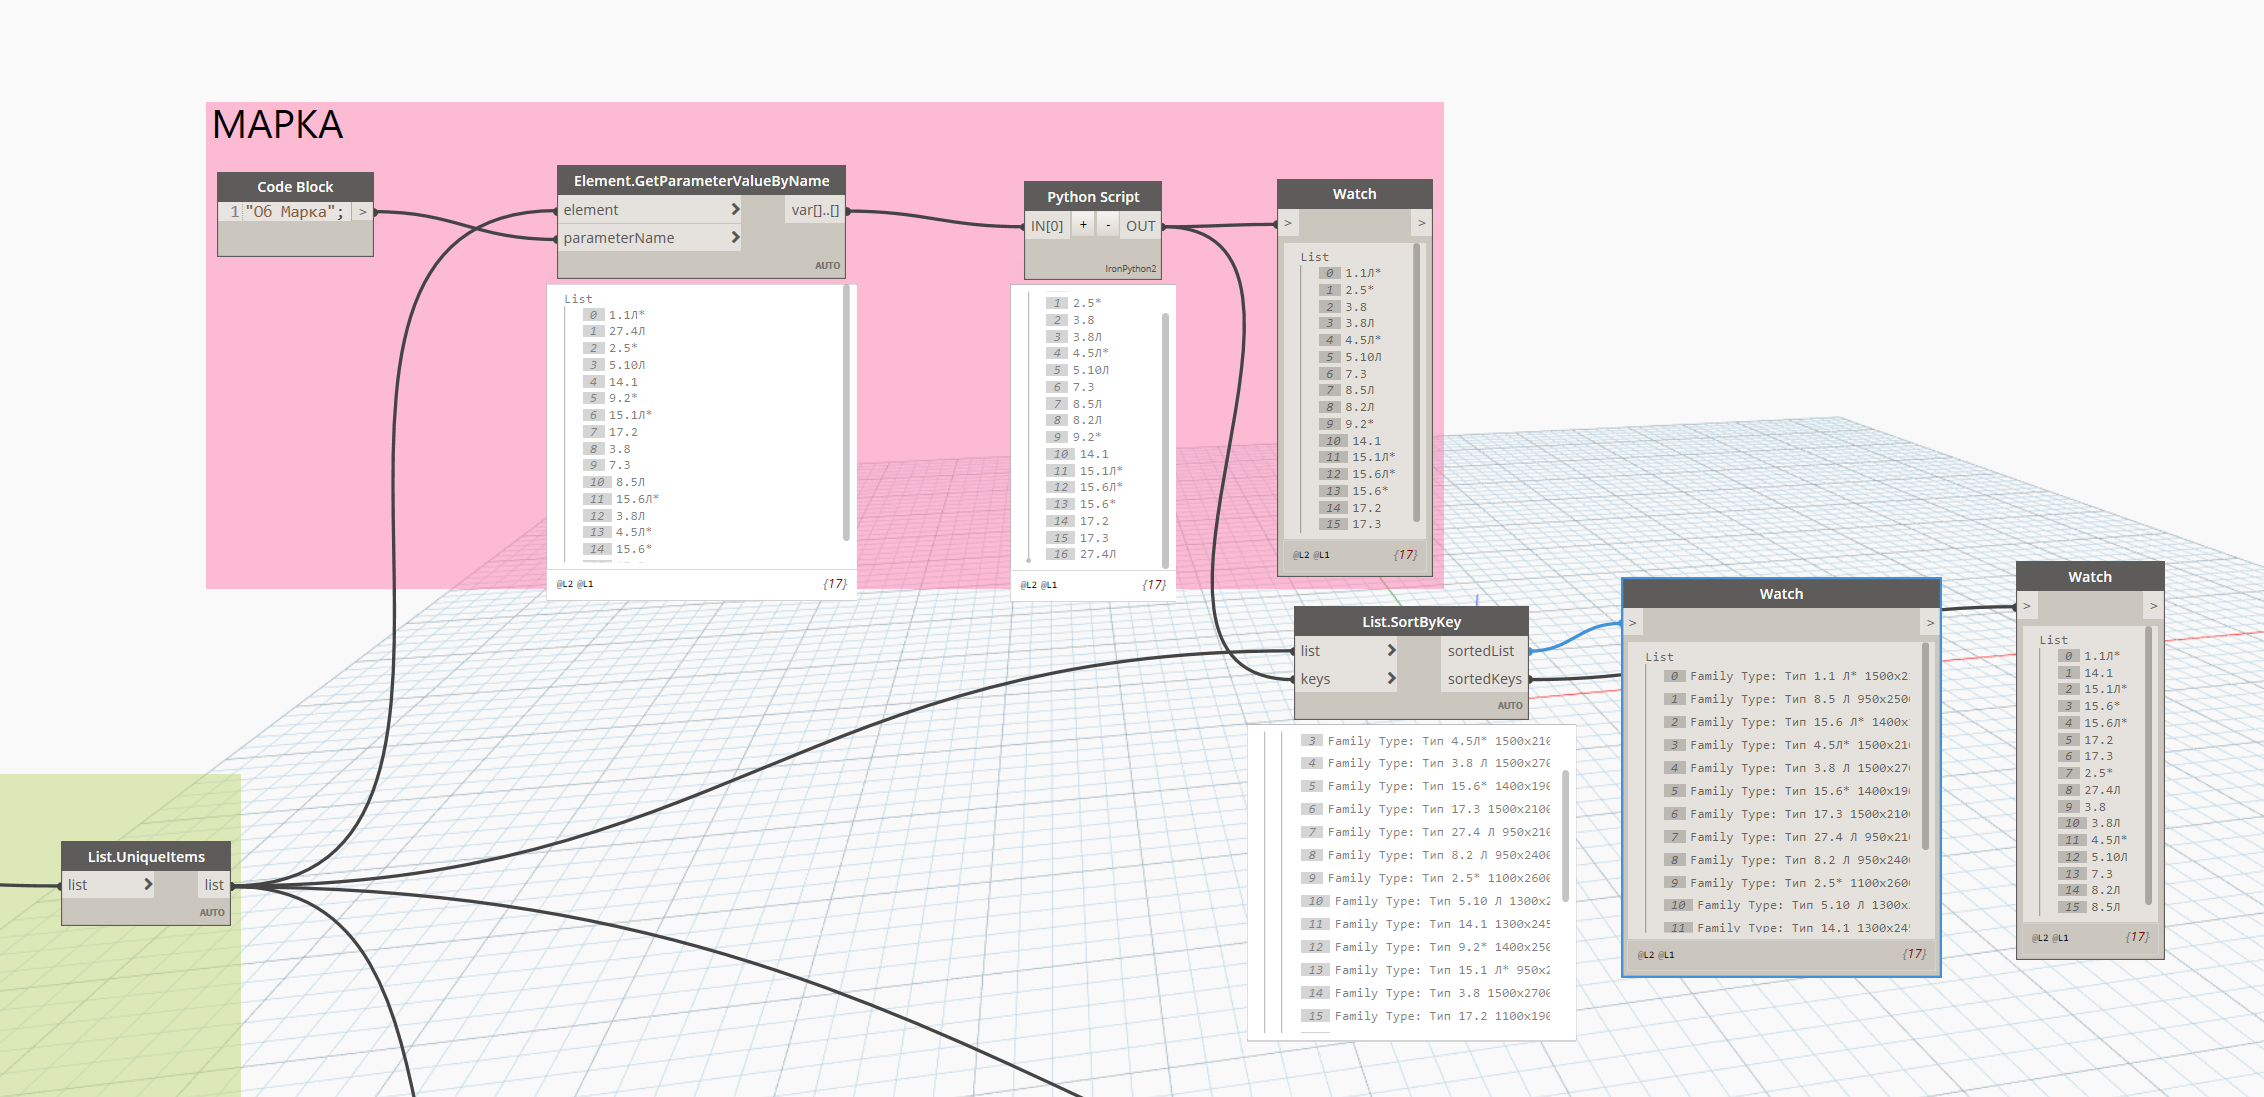The width and height of the screenshot is (2264, 1097).
Task: Click the IN[0] input port on Python Script
Action: coord(1047,224)
